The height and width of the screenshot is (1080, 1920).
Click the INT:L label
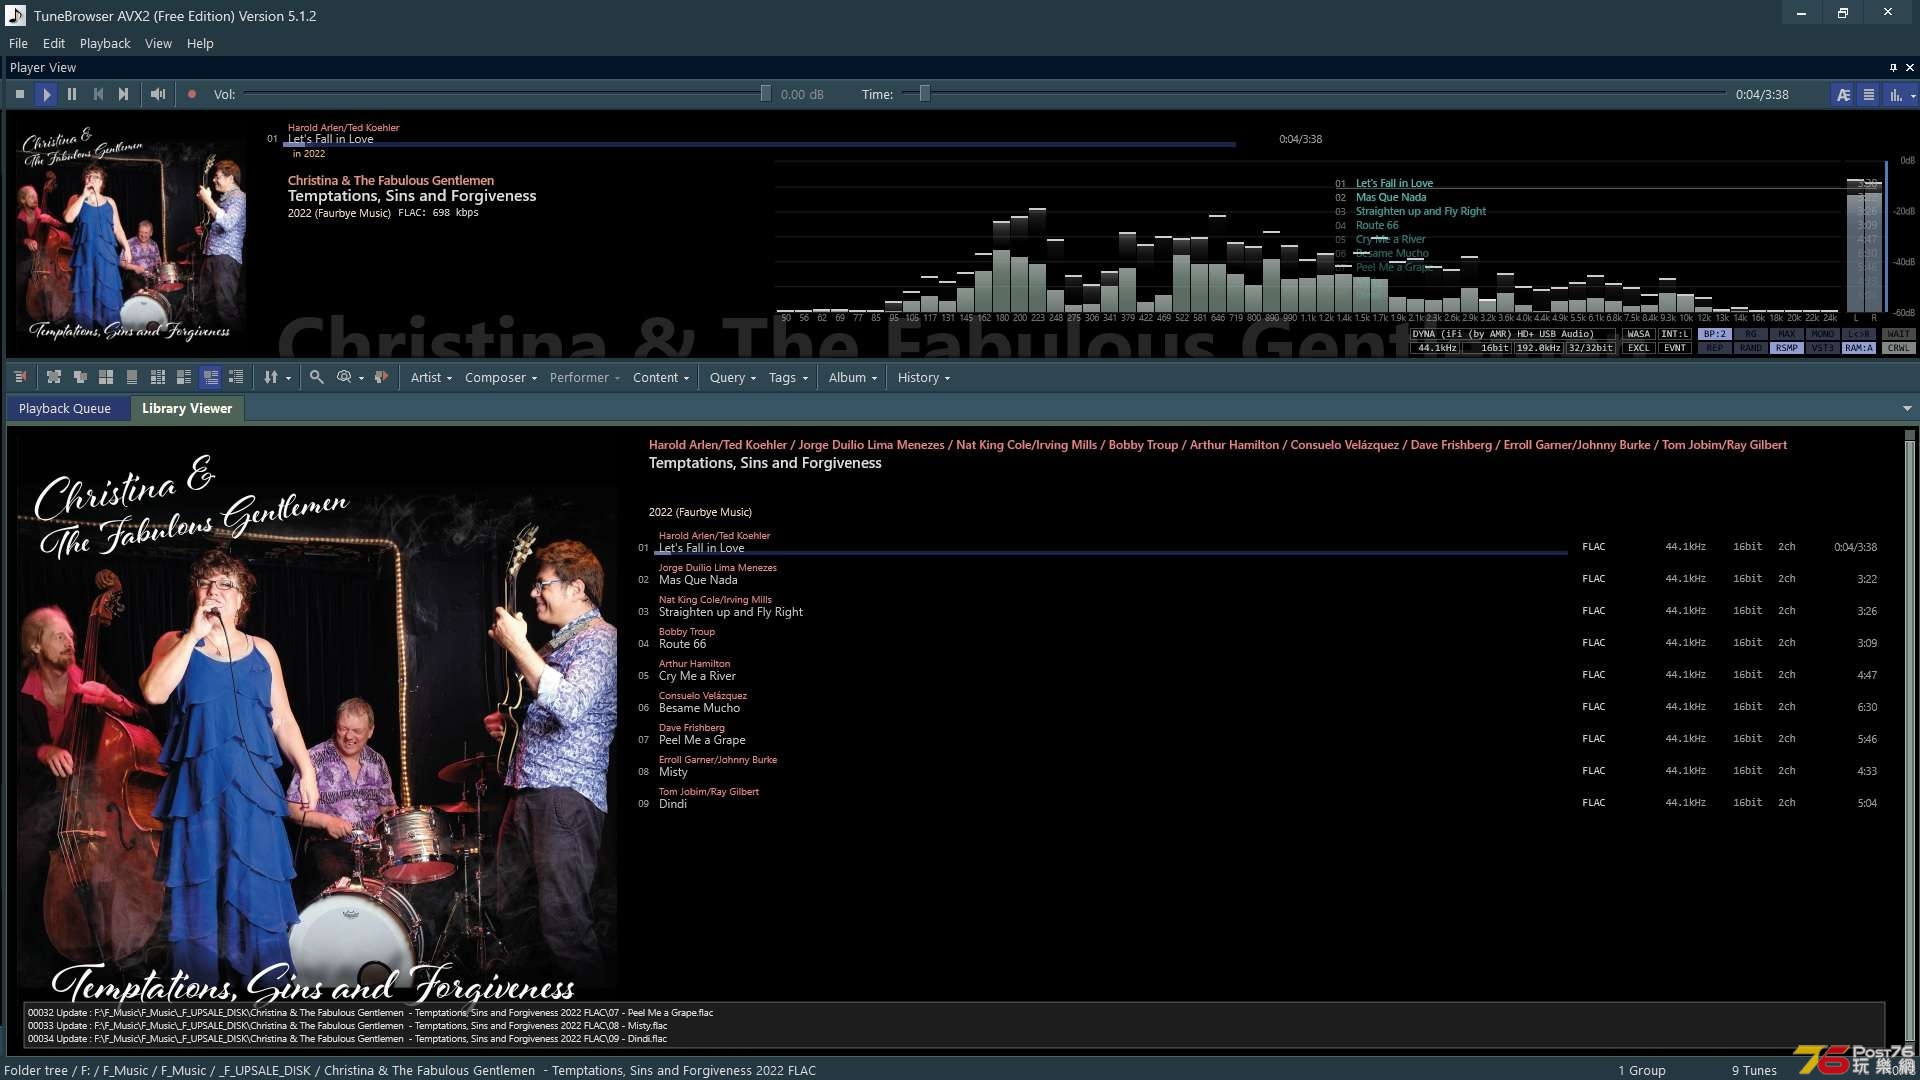(1674, 334)
